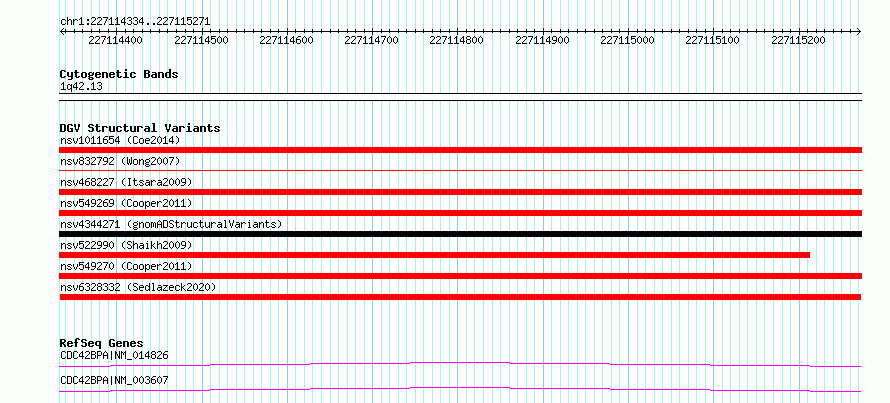Screen dimensions: 890x403
Task: Click the shorter red bar for nsv522990
Action: (x=435, y=255)
